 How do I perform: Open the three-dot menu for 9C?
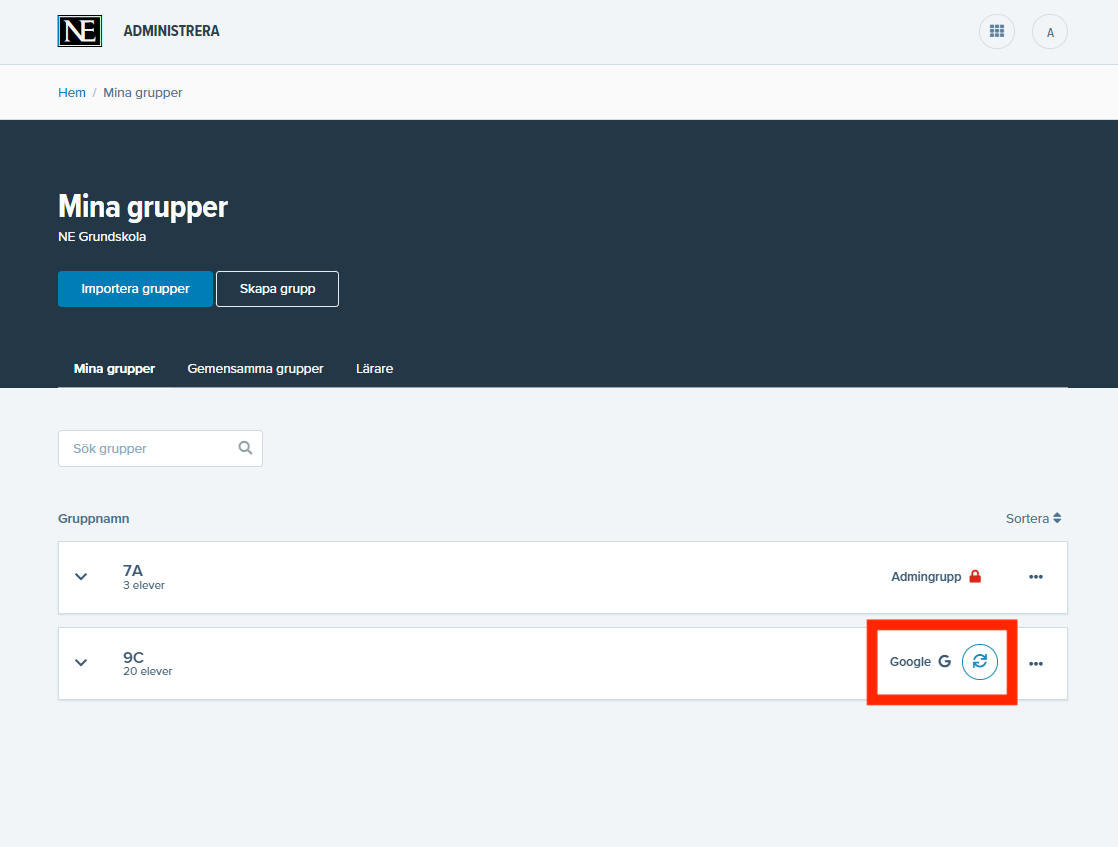click(1035, 663)
